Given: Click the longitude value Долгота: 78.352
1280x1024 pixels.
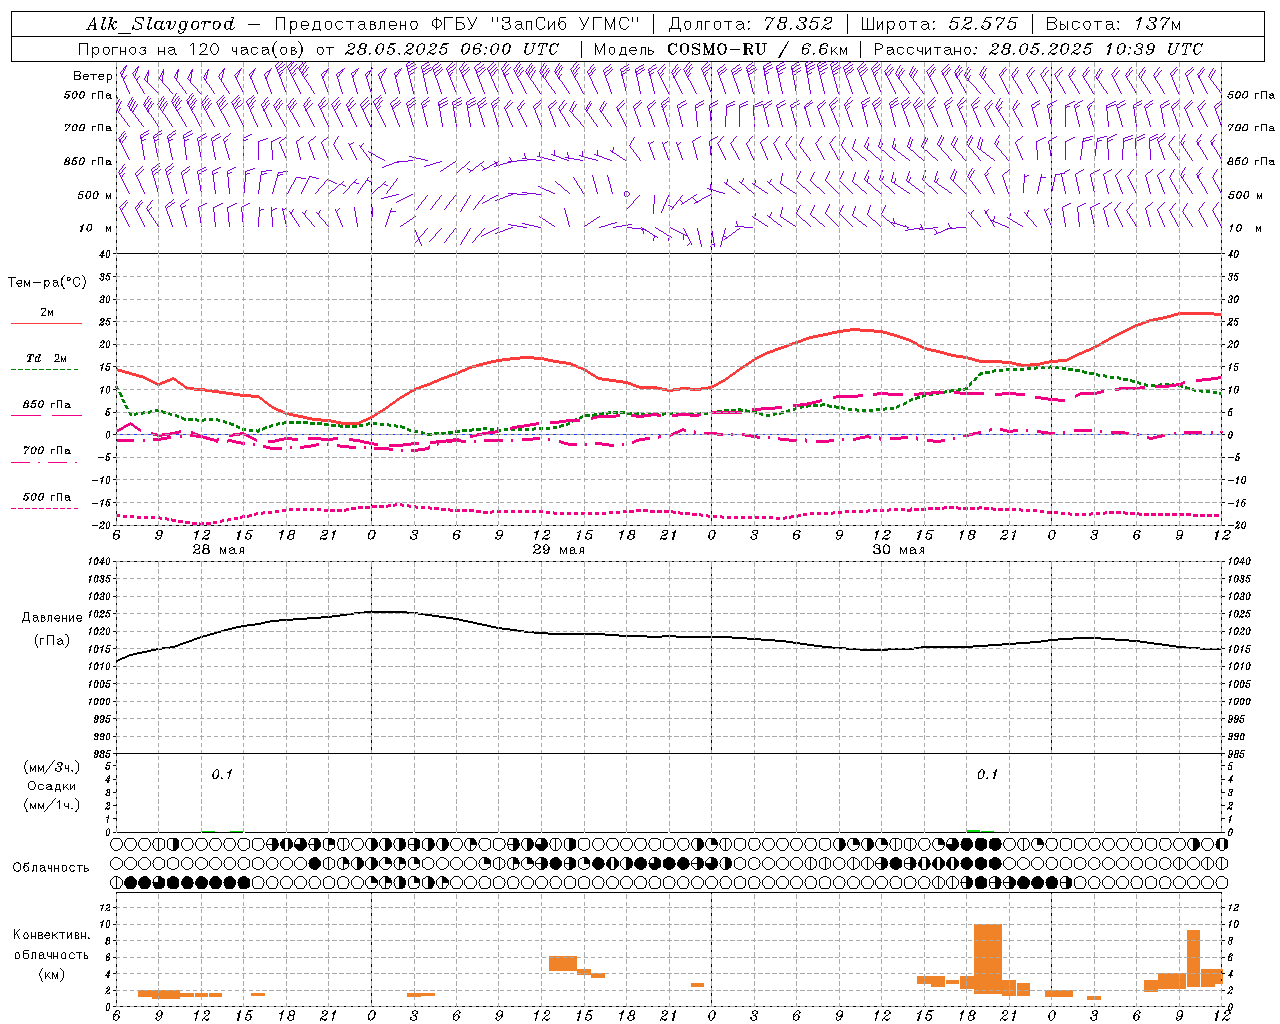Looking at the screenshot, I should (749, 24).
